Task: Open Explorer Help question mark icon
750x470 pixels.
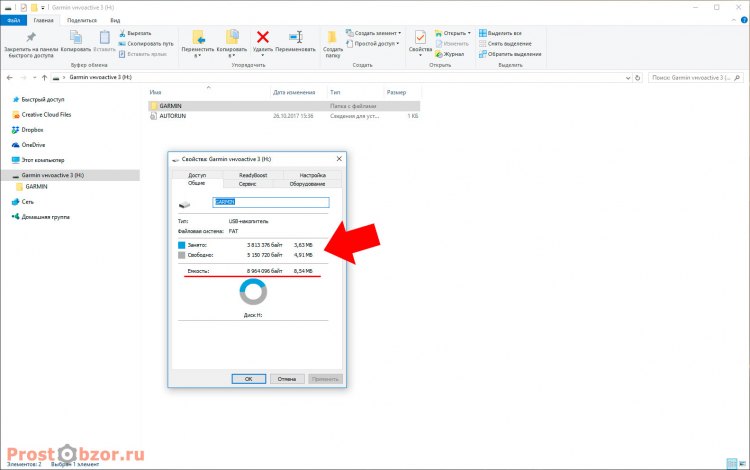Action: 744,20
